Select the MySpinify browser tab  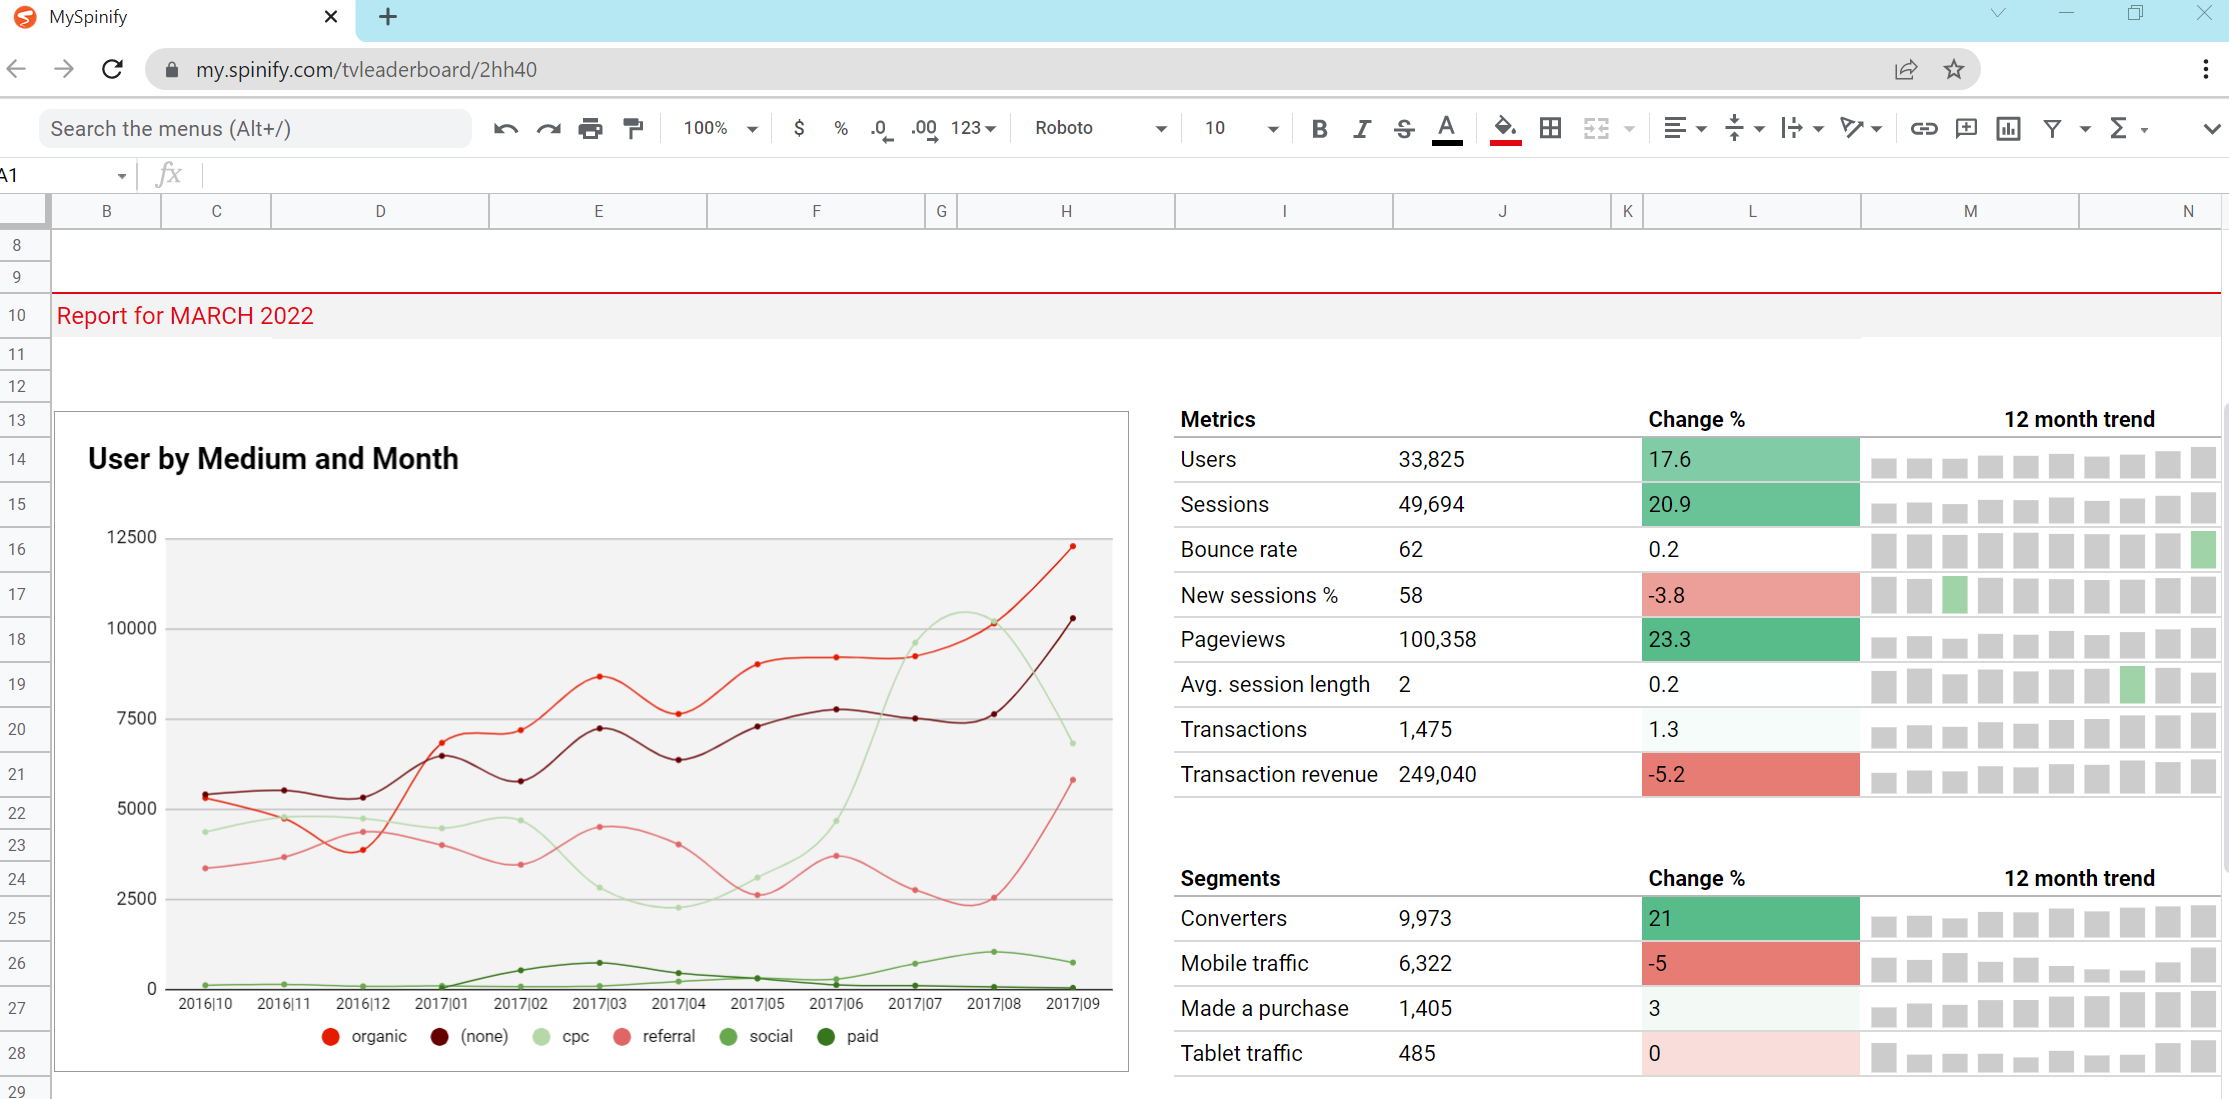pyautogui.click(x=177, y=18)
